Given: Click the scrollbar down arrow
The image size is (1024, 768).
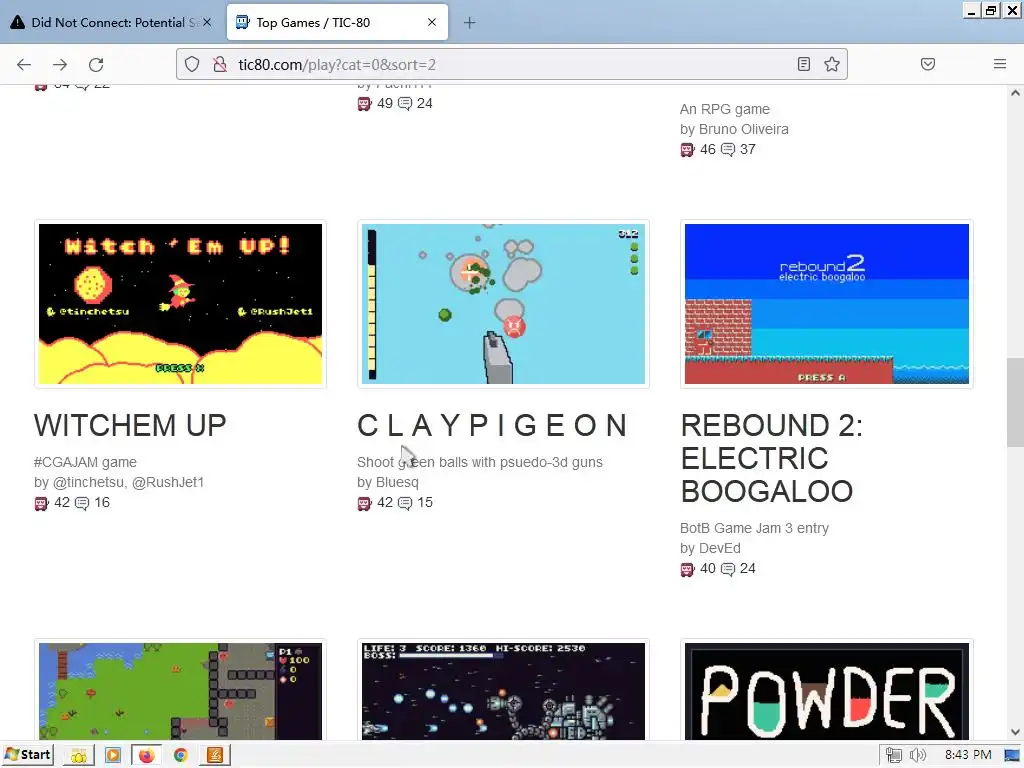Looking at the screenshot, I should coord(1015,732).
